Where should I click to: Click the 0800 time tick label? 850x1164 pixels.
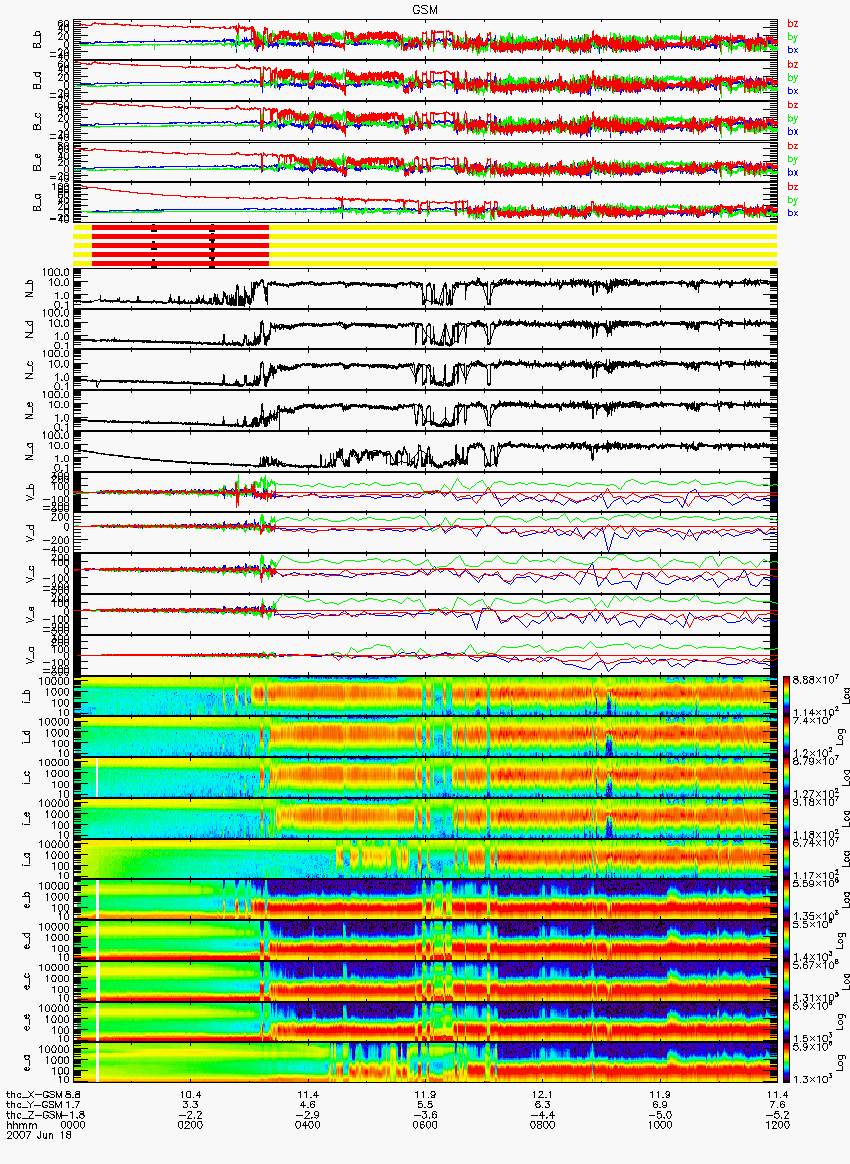point(543,1125)
